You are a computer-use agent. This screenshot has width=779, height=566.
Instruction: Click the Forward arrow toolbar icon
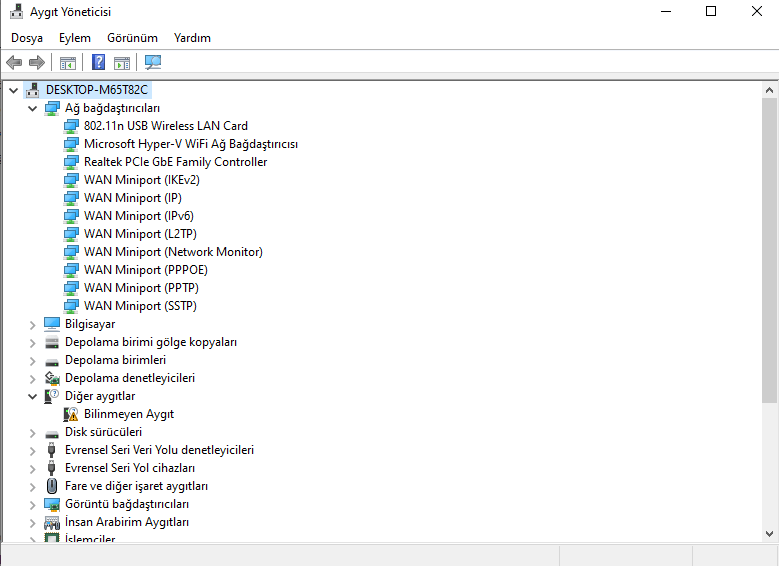(x=37, y=63)
